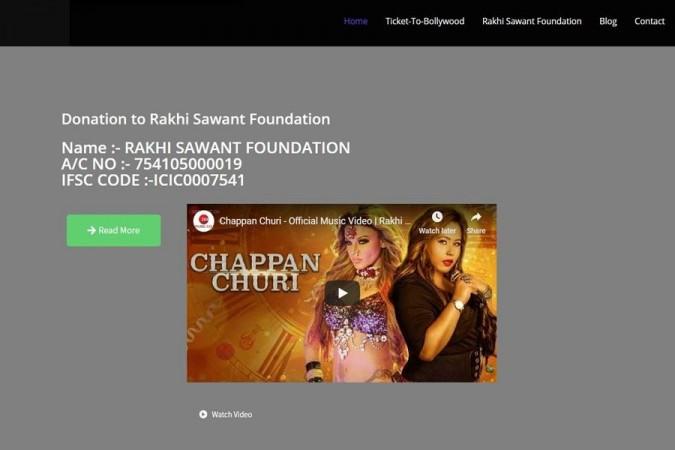Click the site logo area in header

tap(35, 22)
